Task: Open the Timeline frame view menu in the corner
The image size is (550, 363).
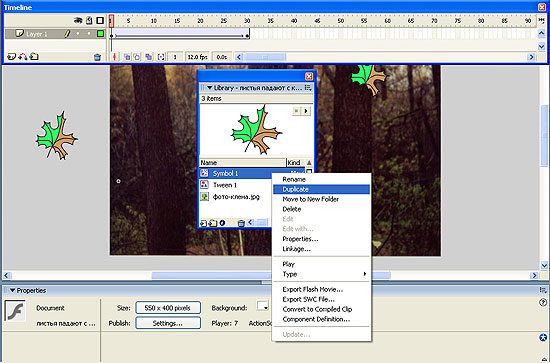Action: tap(541, 21)
